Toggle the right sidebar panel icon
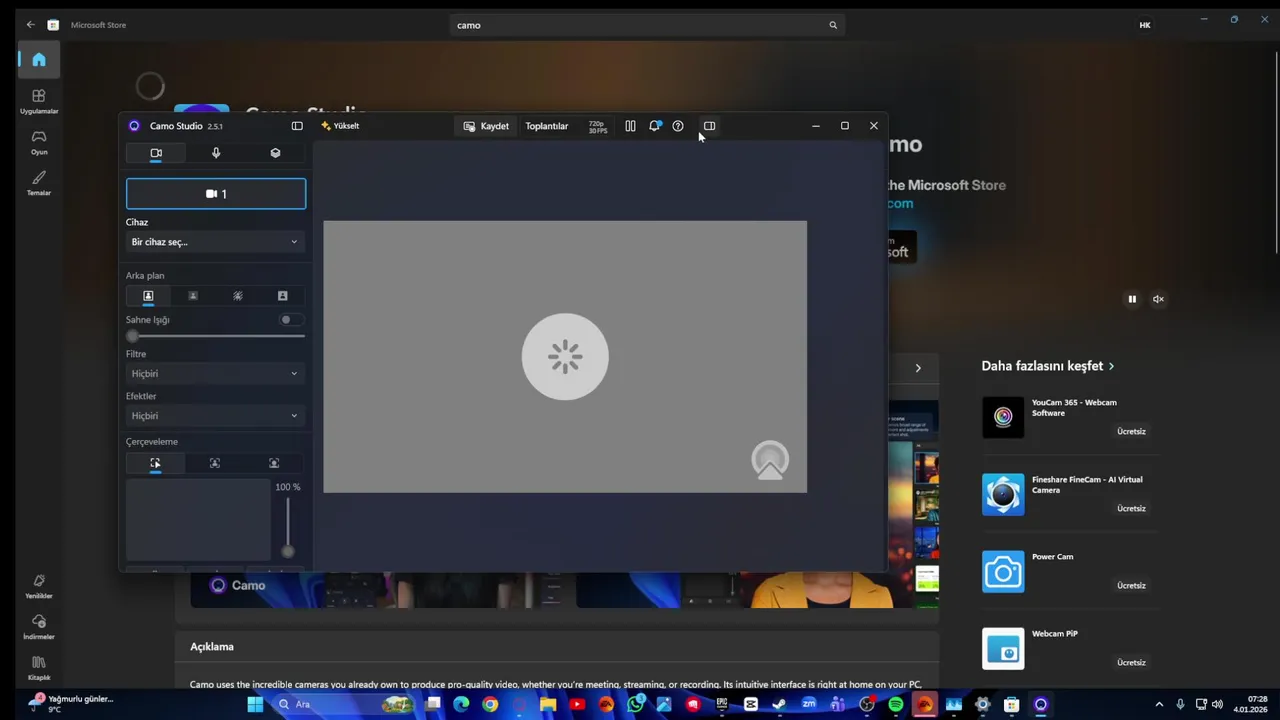 pos(709,126)
